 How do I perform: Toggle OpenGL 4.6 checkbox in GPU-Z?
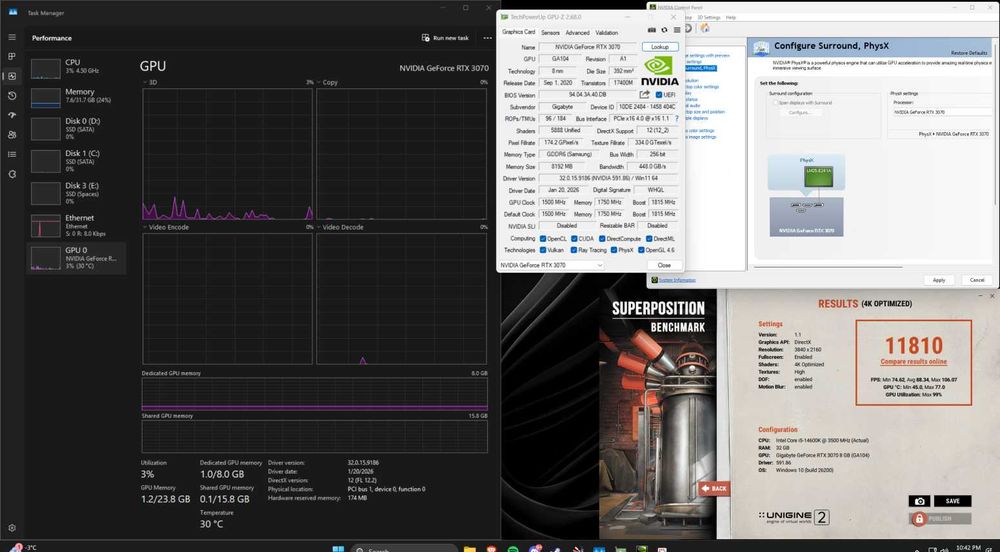[x=641, y=250]
